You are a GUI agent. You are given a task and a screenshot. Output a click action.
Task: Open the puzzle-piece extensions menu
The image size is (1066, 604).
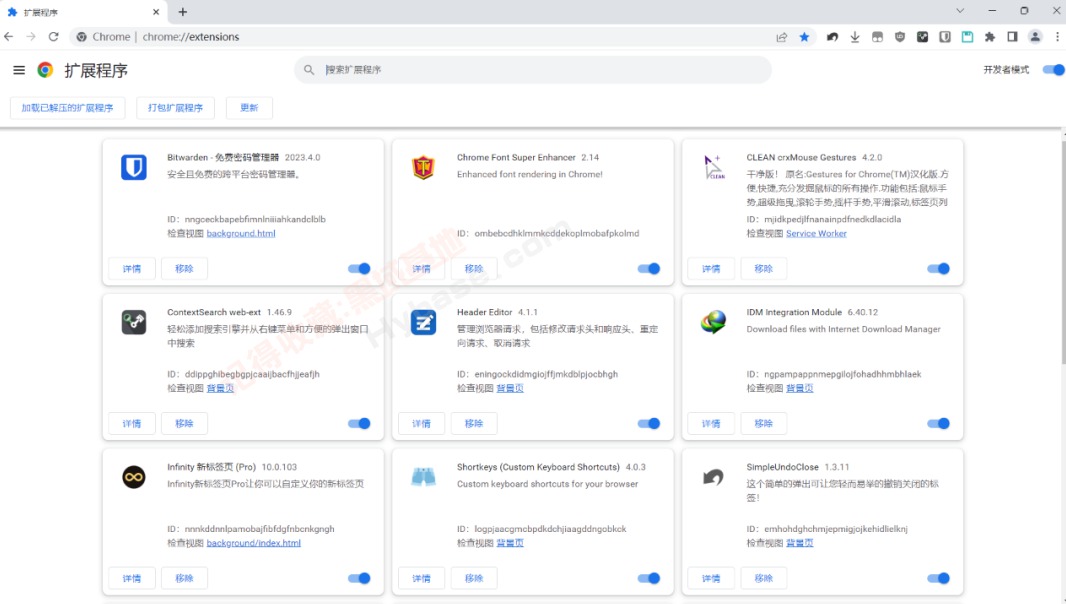[990, 37]
